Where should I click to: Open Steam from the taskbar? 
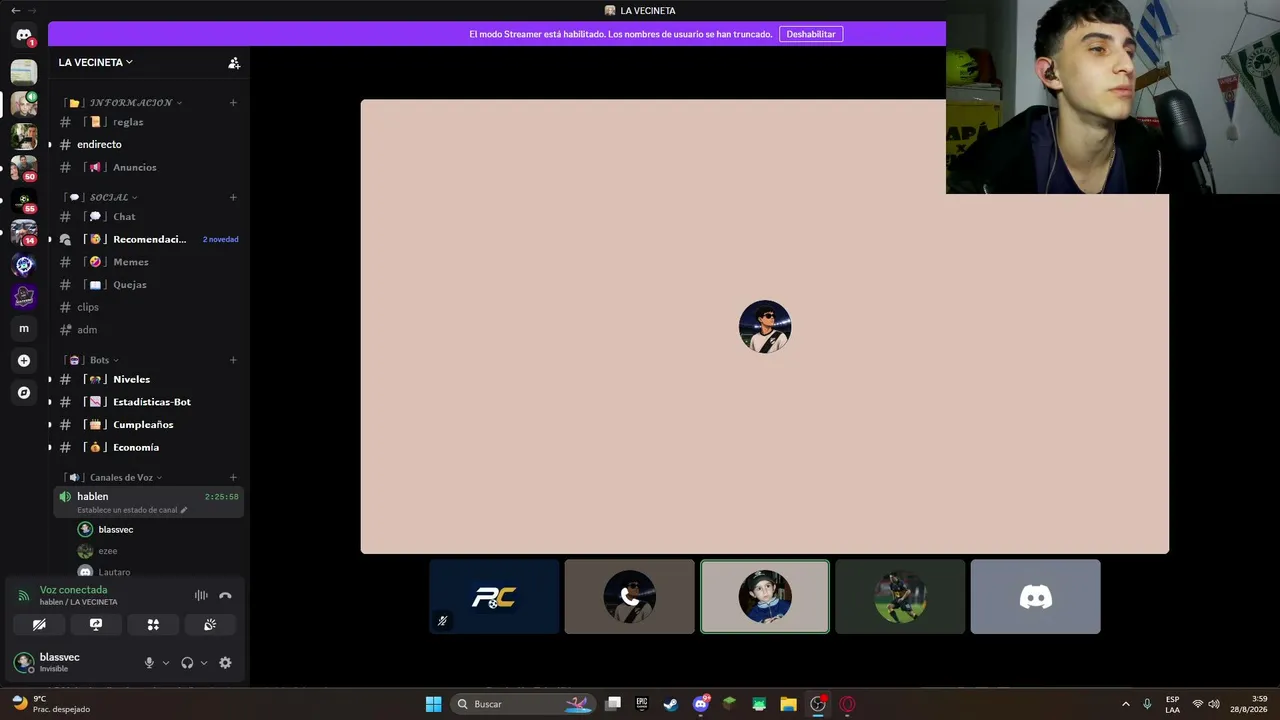(x=671, y=704)
